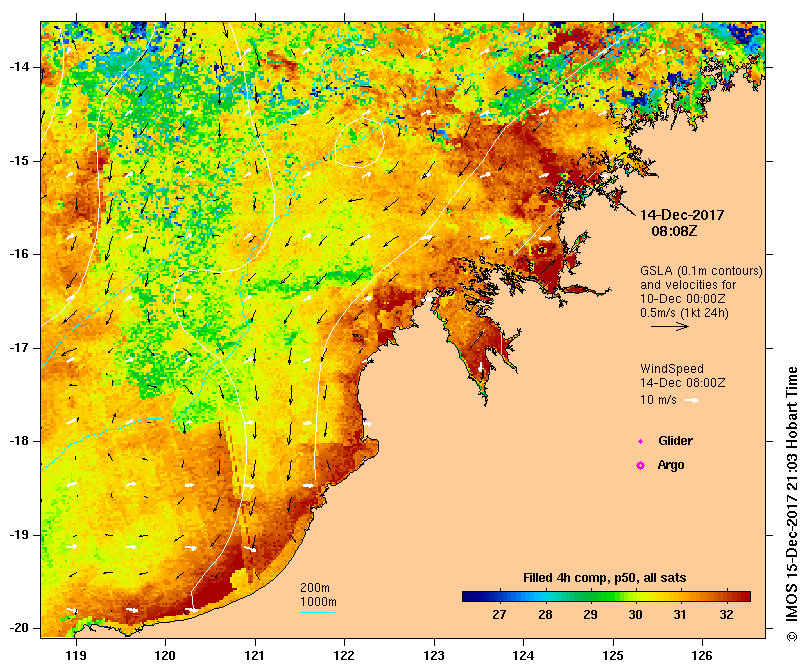Image resolution: width=809 pixels, height=672 pixels.
Task: Click the longitude axis label '125'
Action: (x=613, y=655)
